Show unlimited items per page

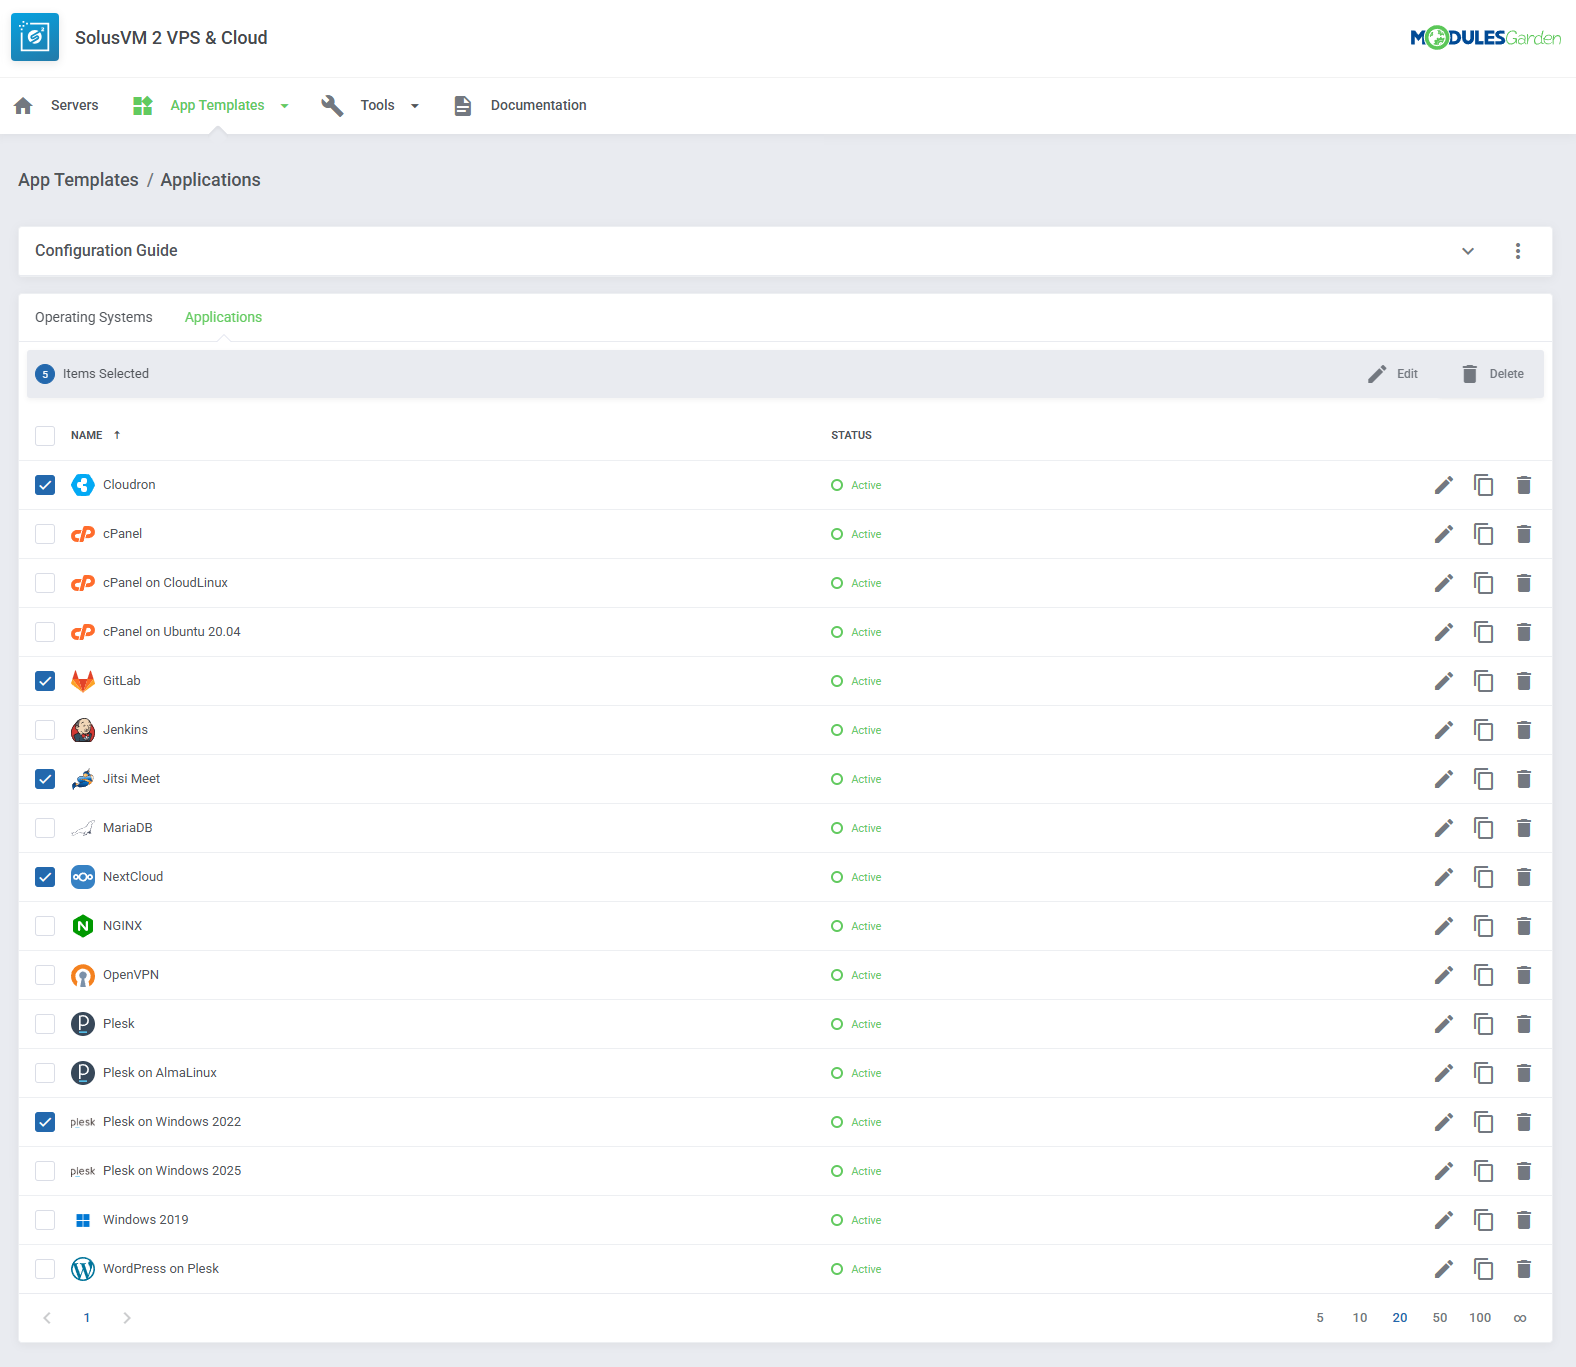1520,1318
